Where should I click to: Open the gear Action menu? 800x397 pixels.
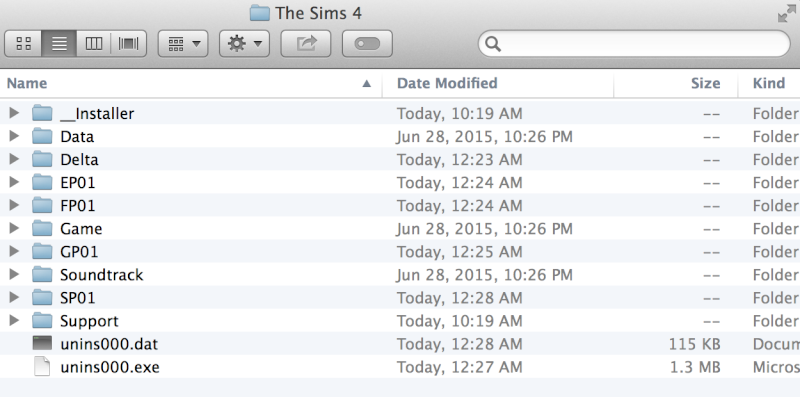(x=244, y=44)
